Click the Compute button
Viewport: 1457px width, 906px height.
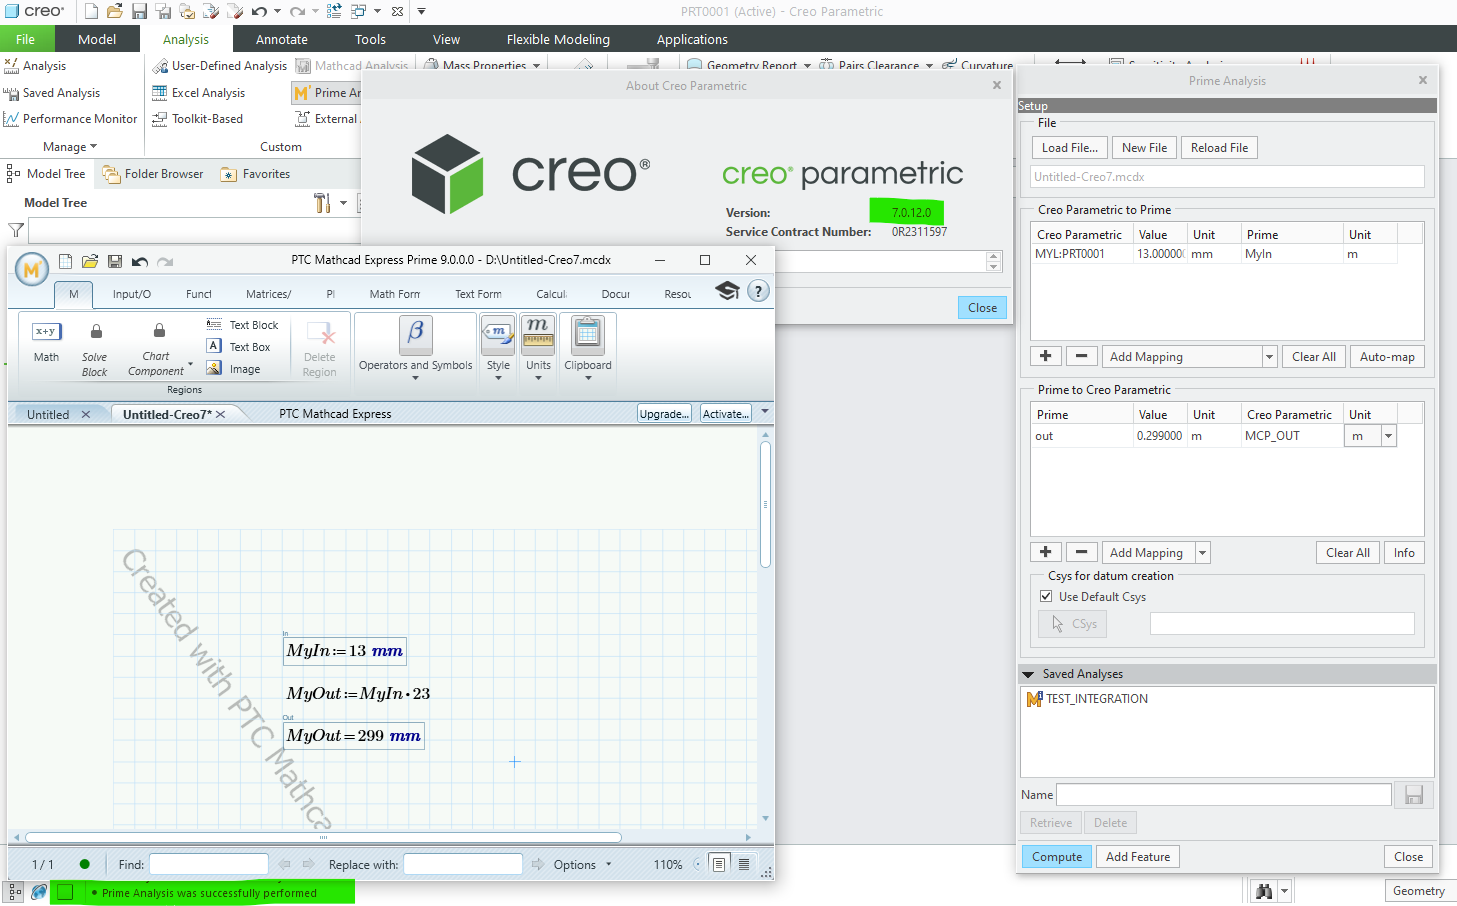coord(1057,857)
